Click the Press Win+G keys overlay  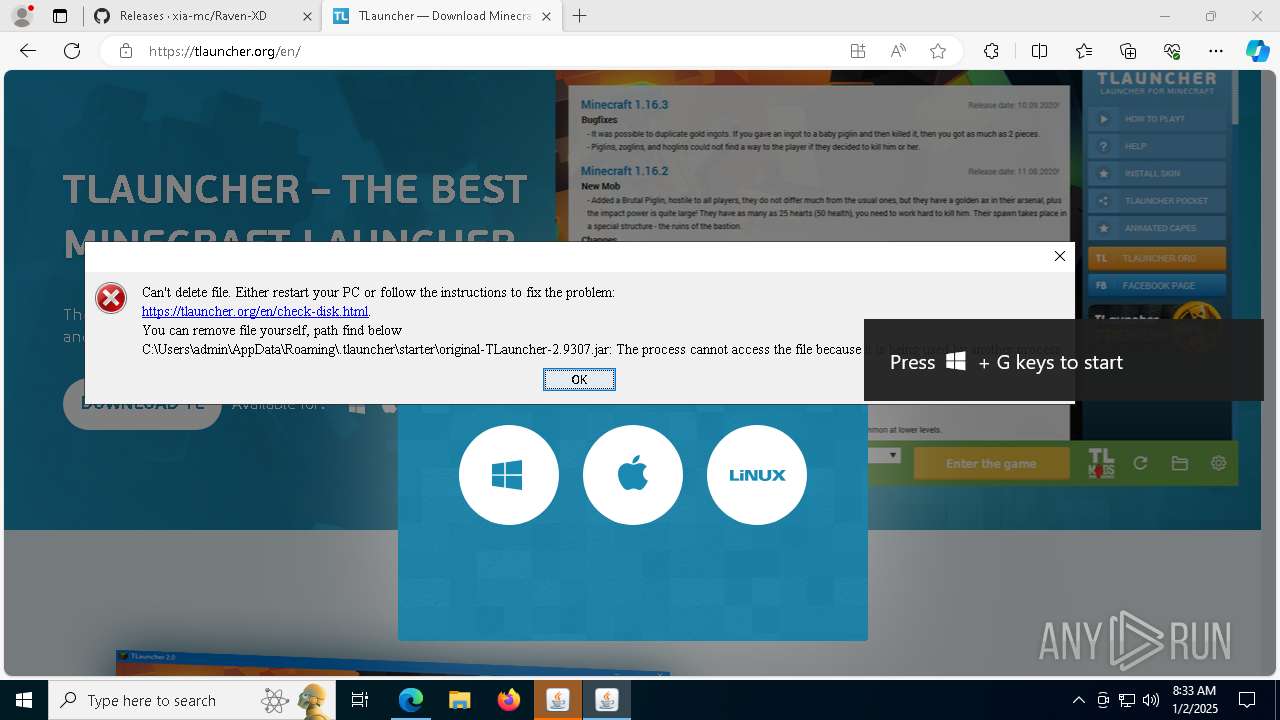tap(1064, 360)
